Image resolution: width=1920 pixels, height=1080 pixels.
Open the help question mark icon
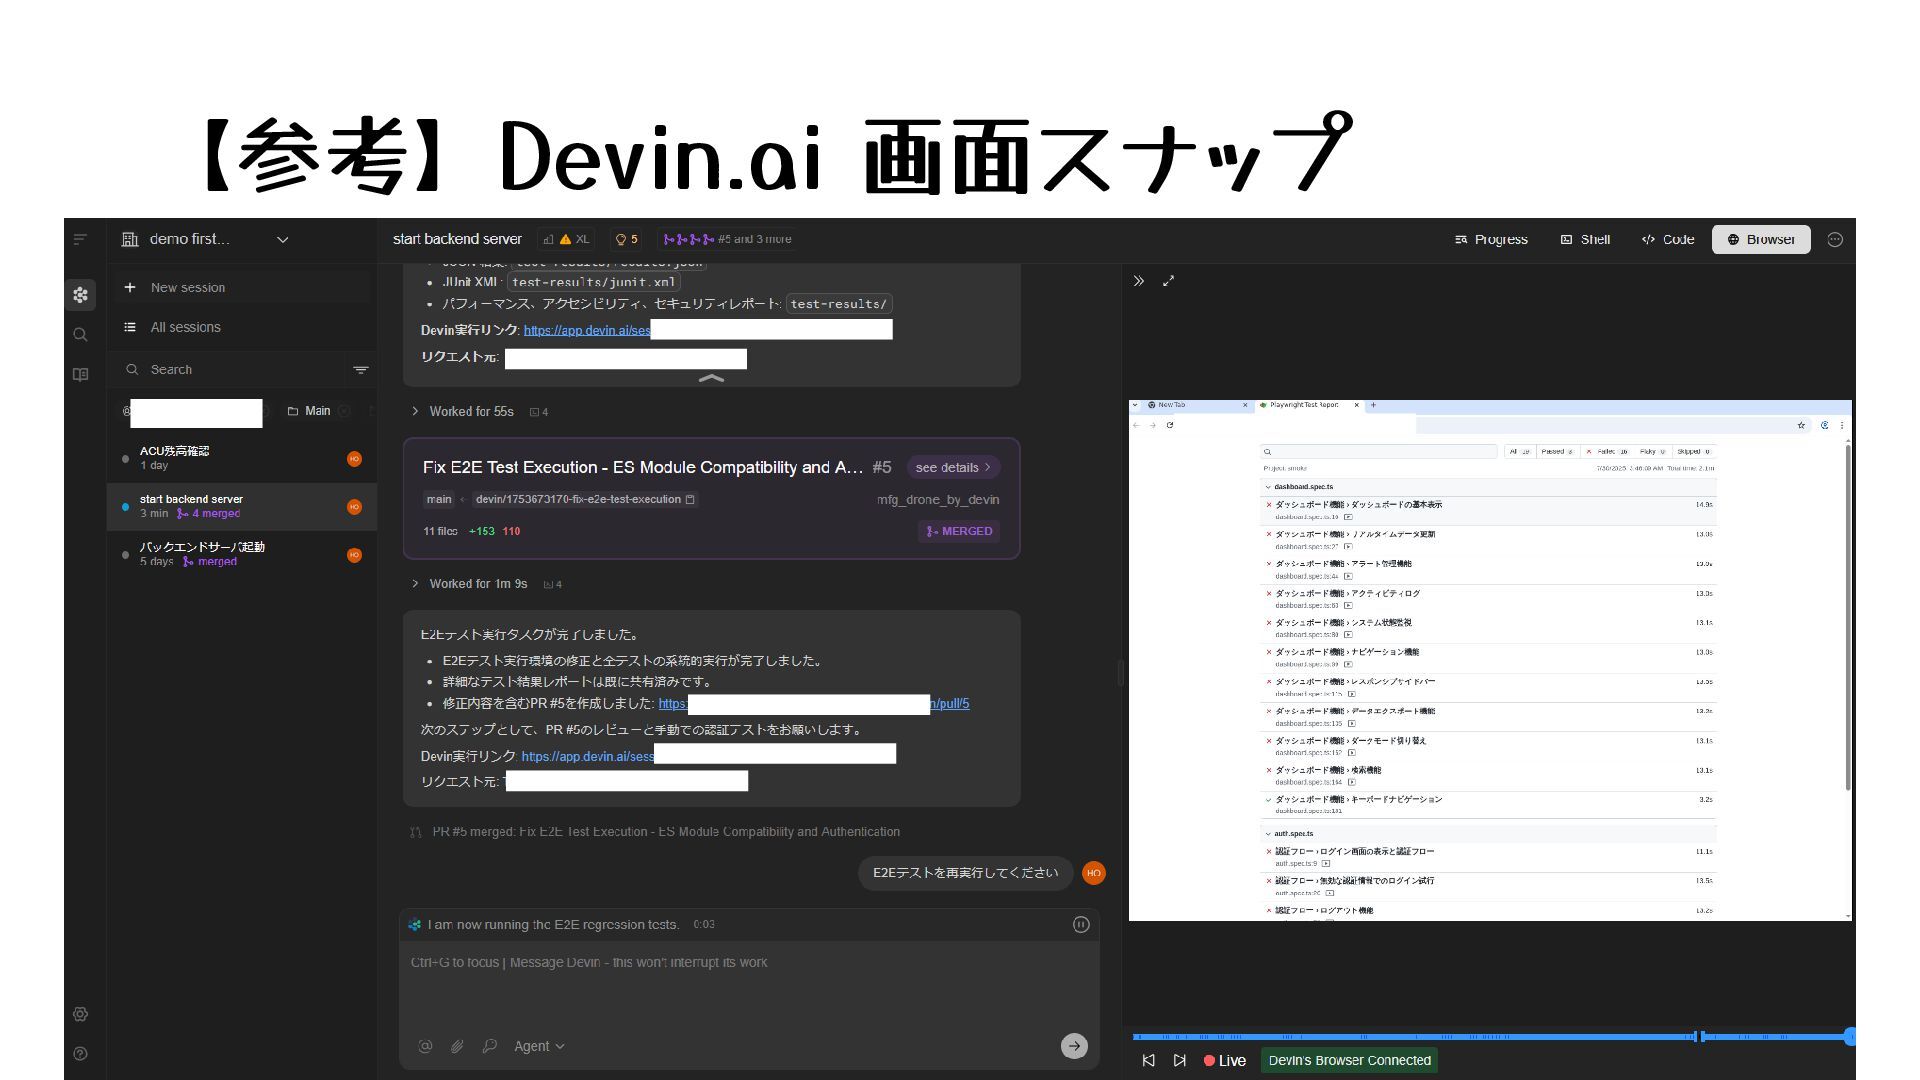pyautogui.click(x=81, y=1053)
